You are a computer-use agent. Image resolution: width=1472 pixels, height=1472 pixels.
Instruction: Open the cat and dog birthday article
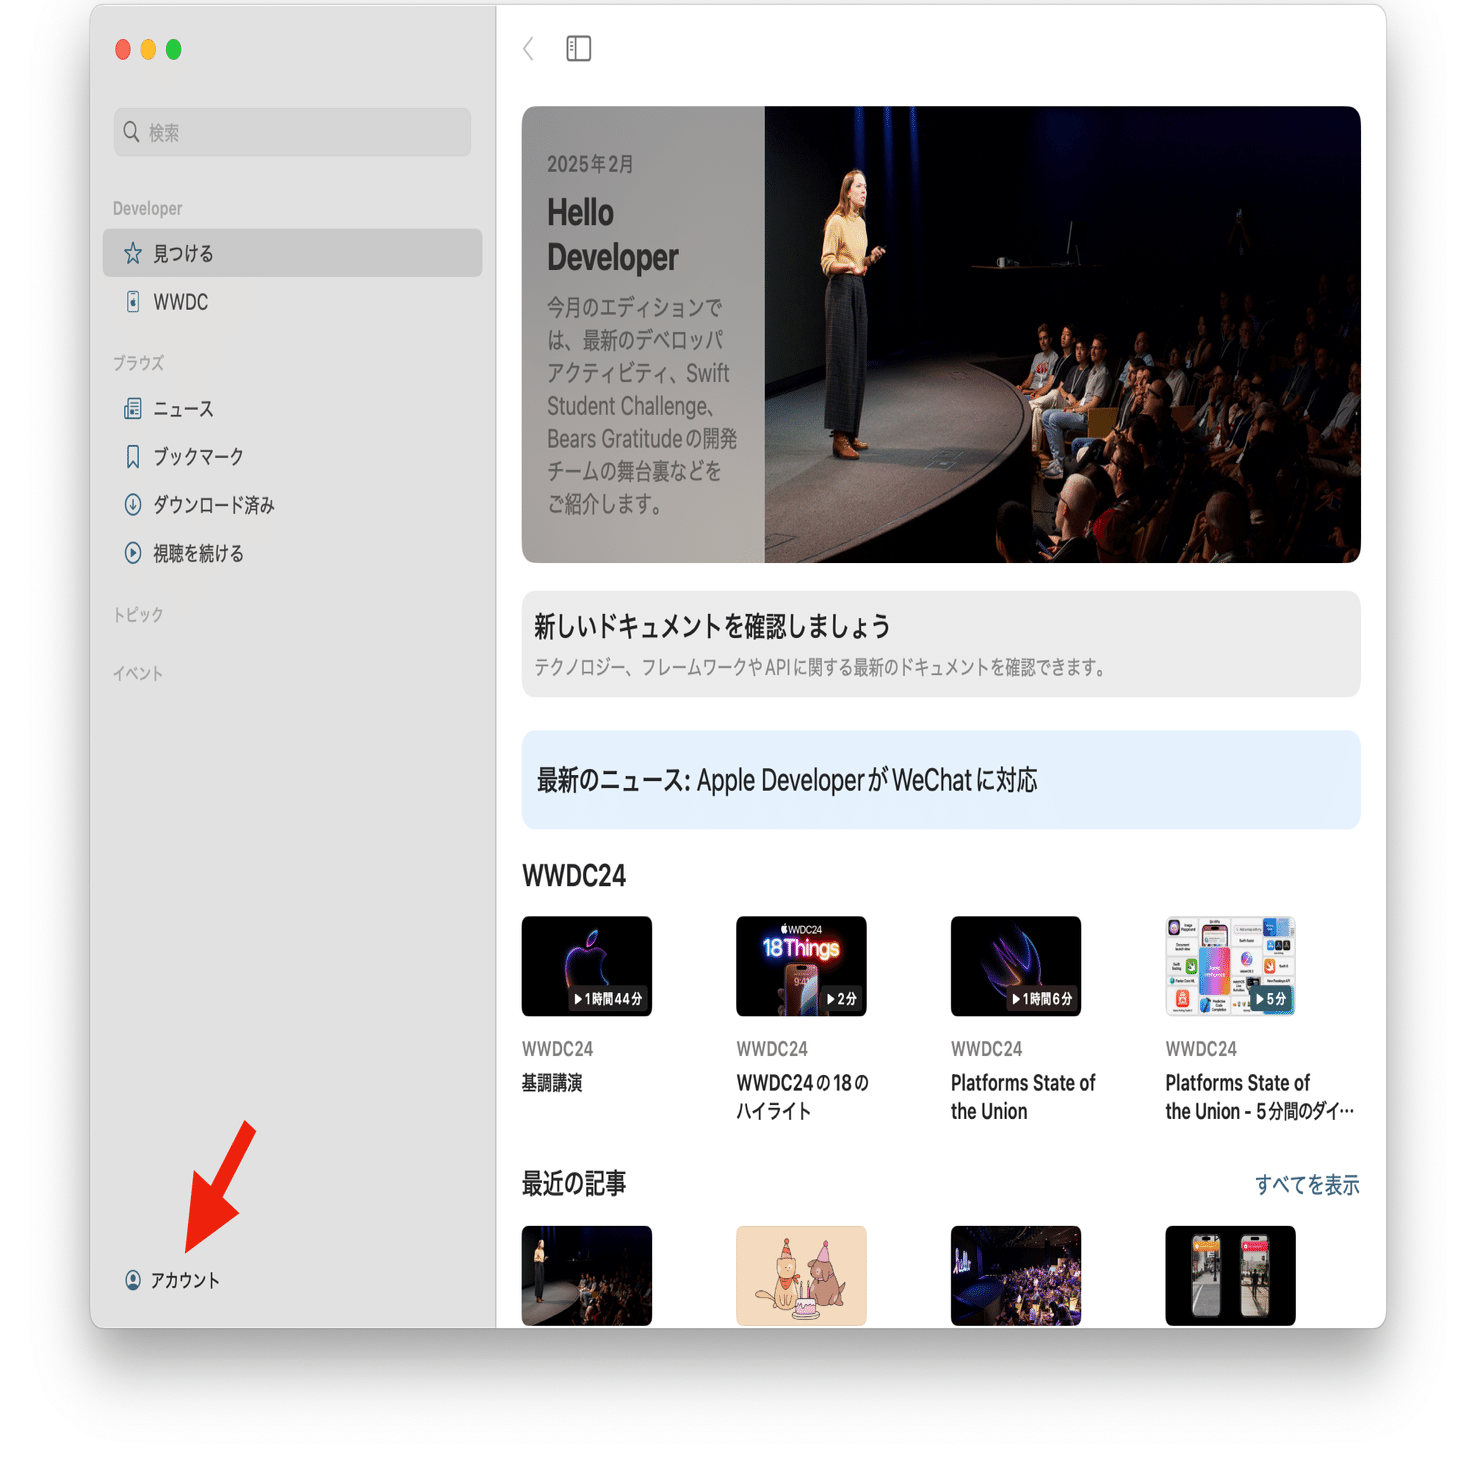click(x=801, y=1276)
